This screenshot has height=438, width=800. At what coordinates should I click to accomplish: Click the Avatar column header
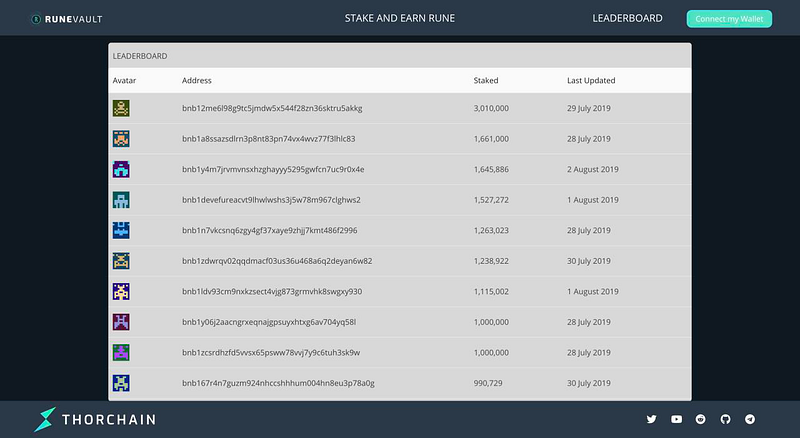click(124, 81)
